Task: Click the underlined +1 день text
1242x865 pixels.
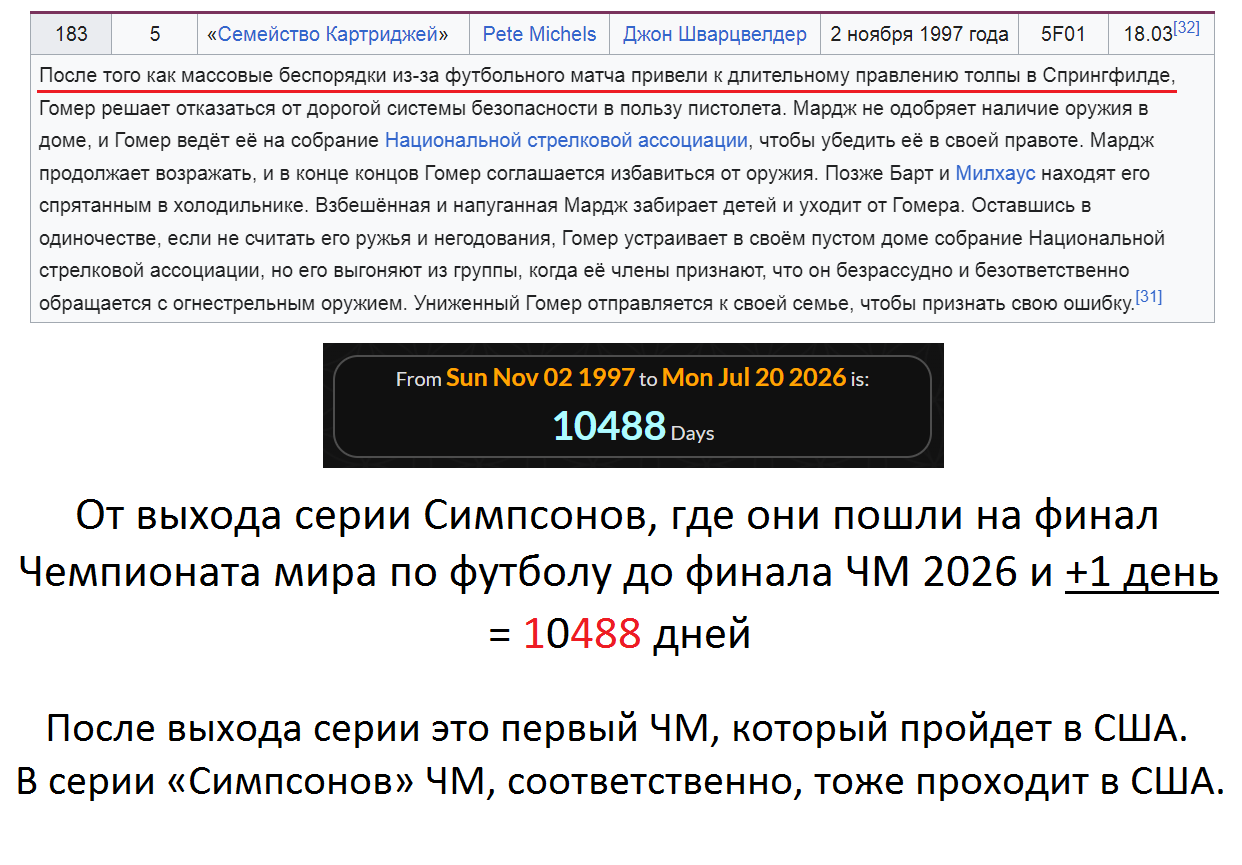Action: [1141, 573]
